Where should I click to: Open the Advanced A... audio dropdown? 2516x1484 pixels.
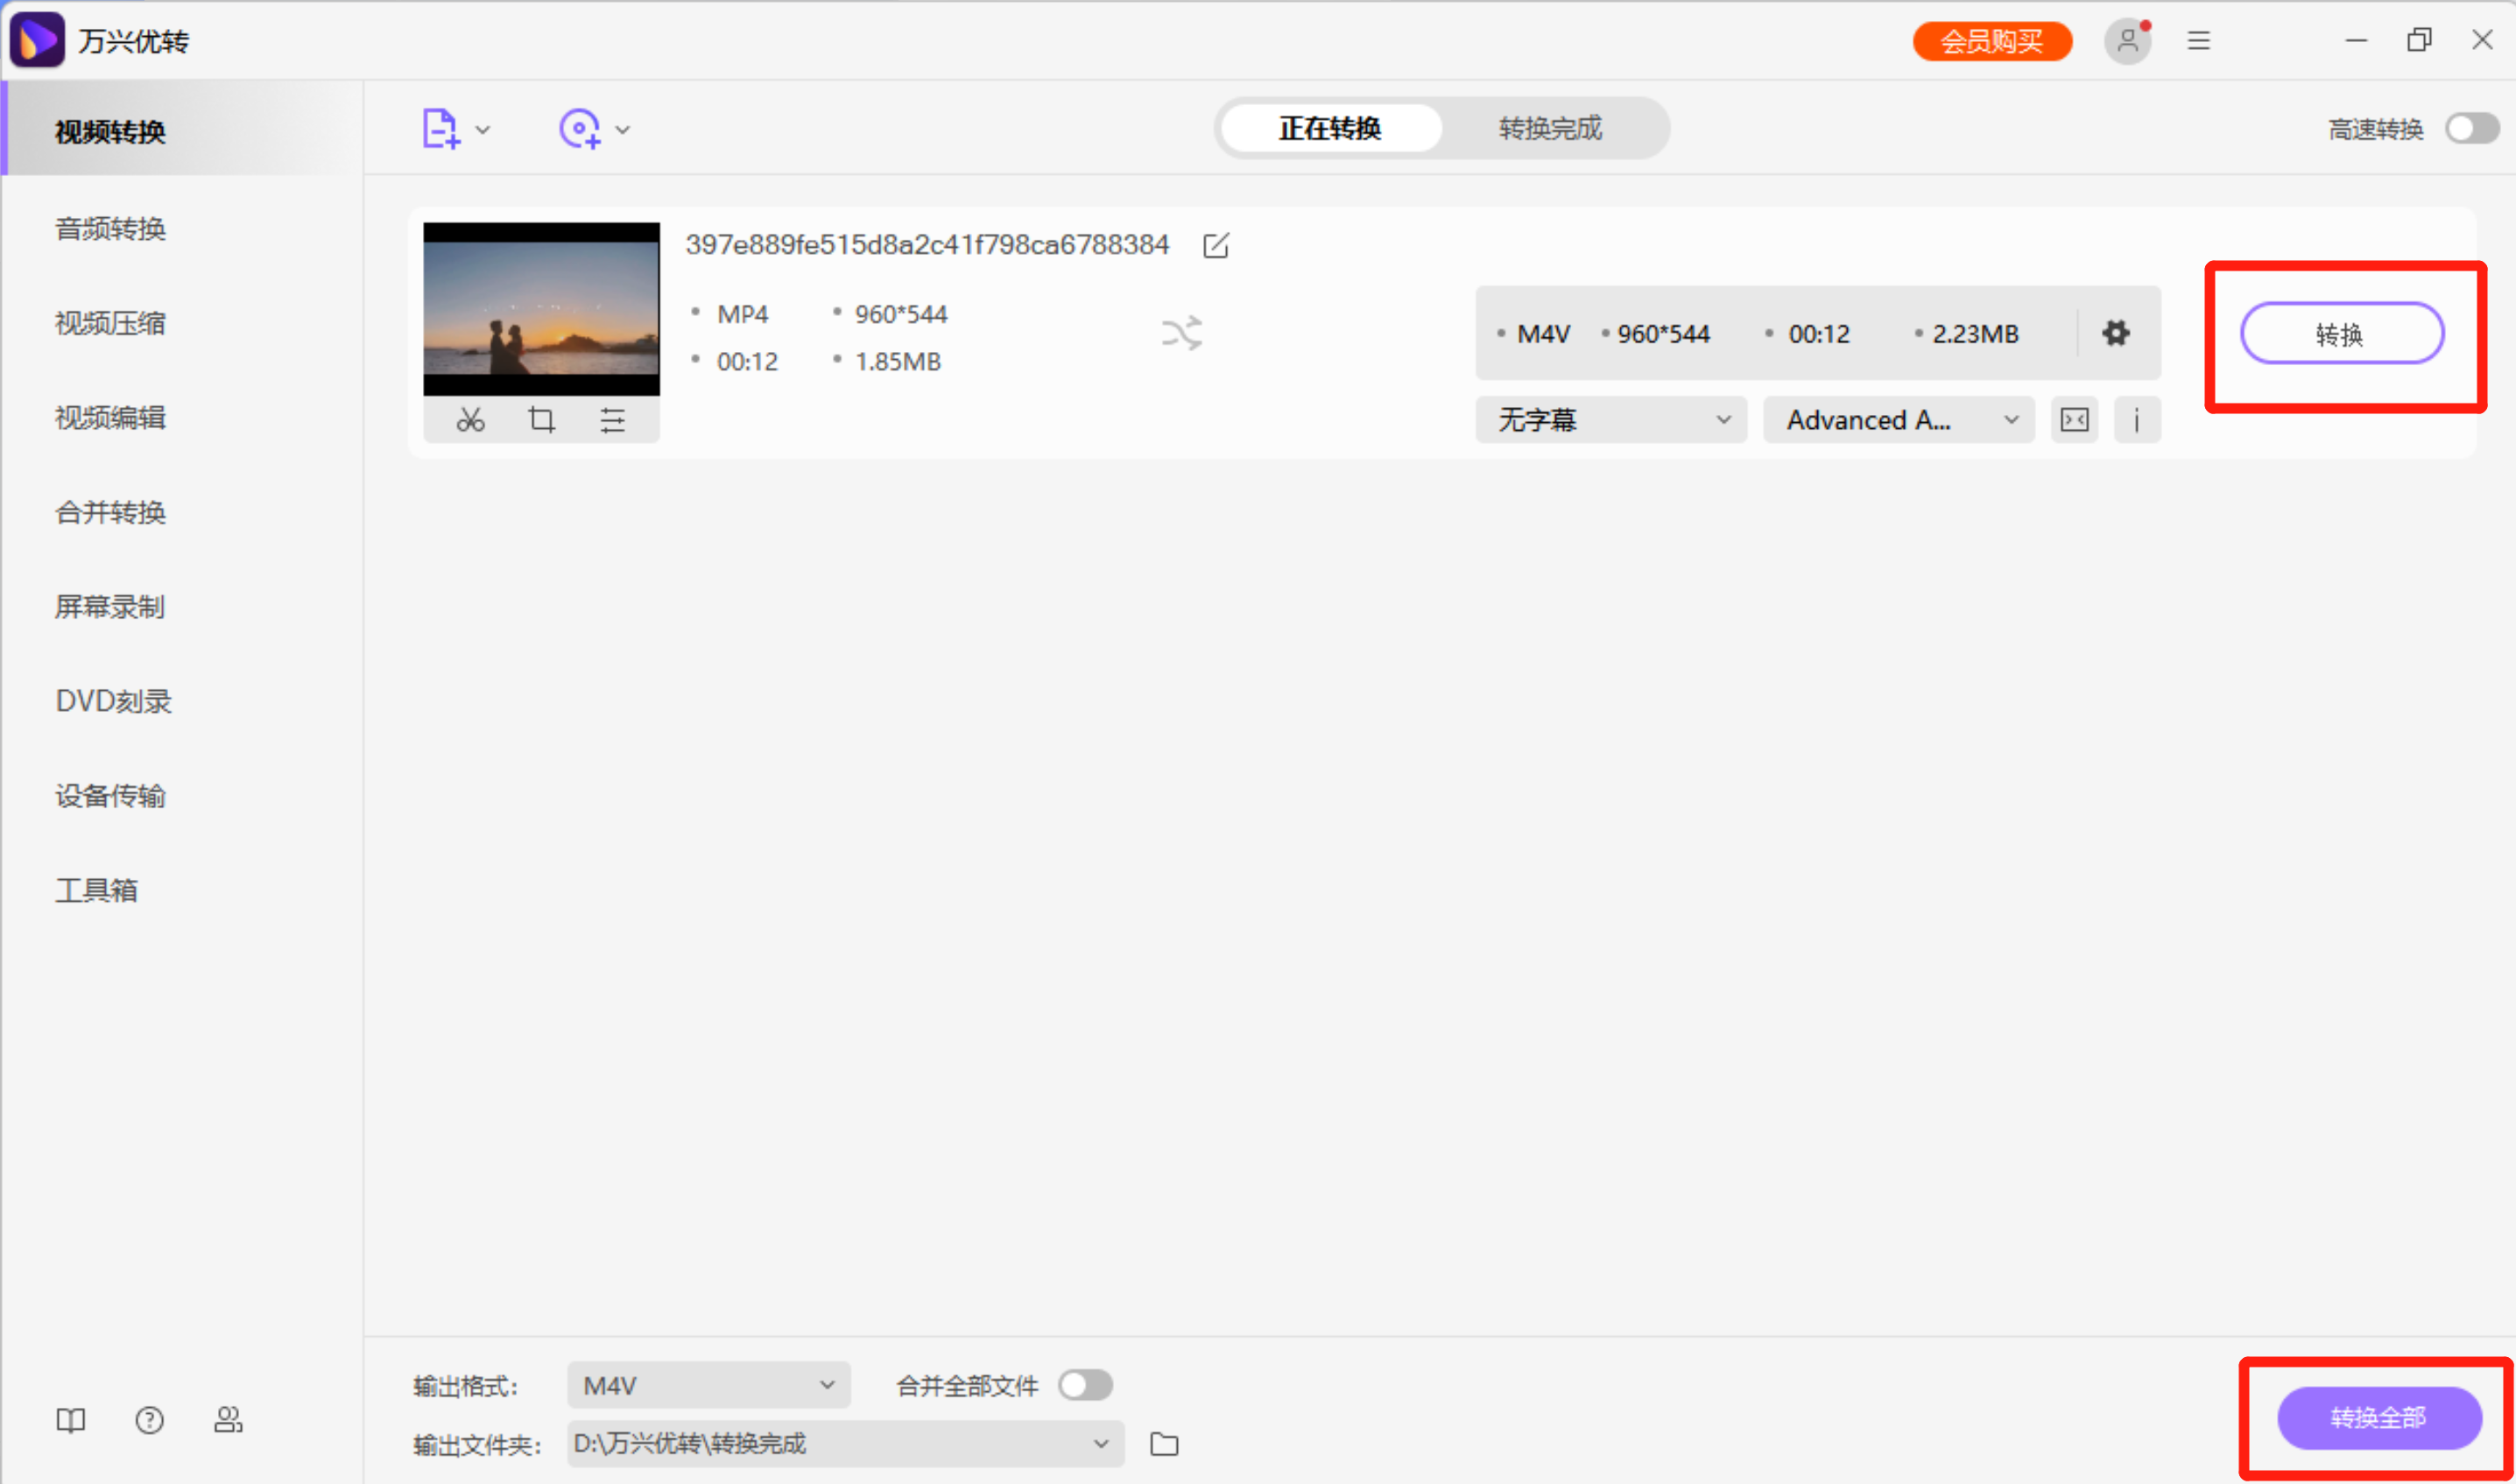(x=1898, y=420)
